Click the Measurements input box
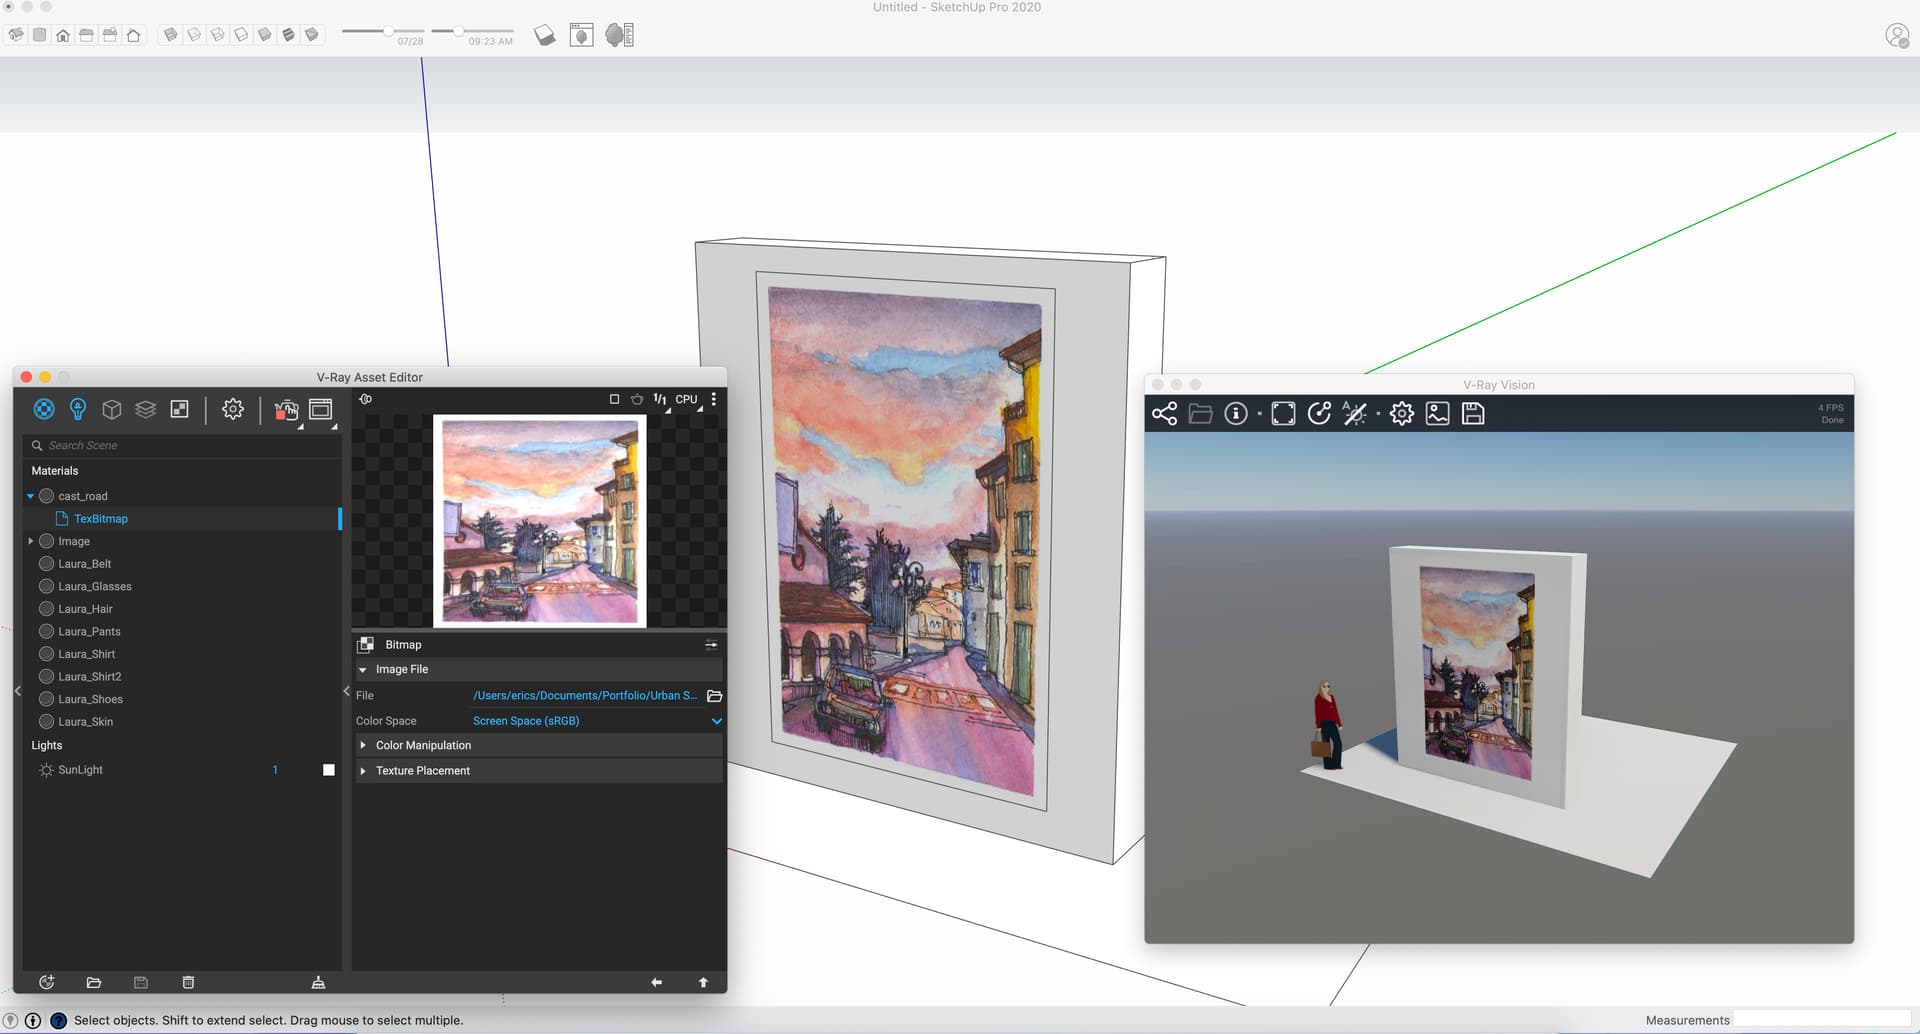Image resolution: width=1920 pixels, height=1034 pixels. 1822,1020
